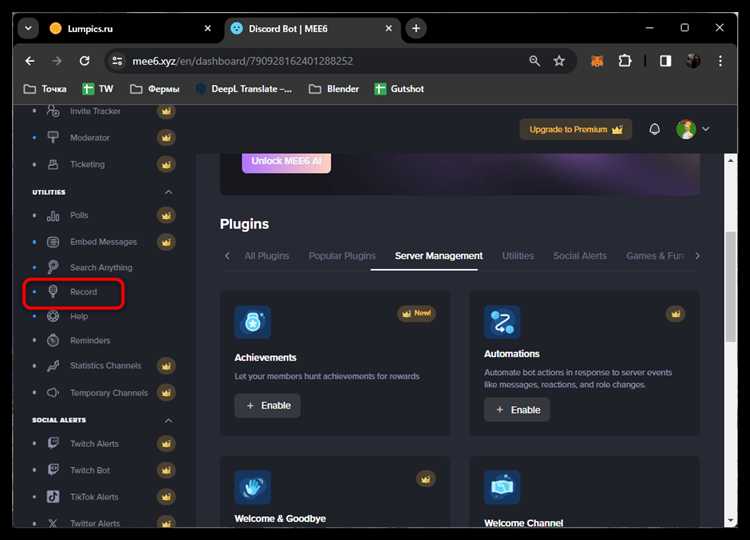This screenshot has height=540, width=750.
Task: Click the Twitch Bot icon
Action: point(53,470)
